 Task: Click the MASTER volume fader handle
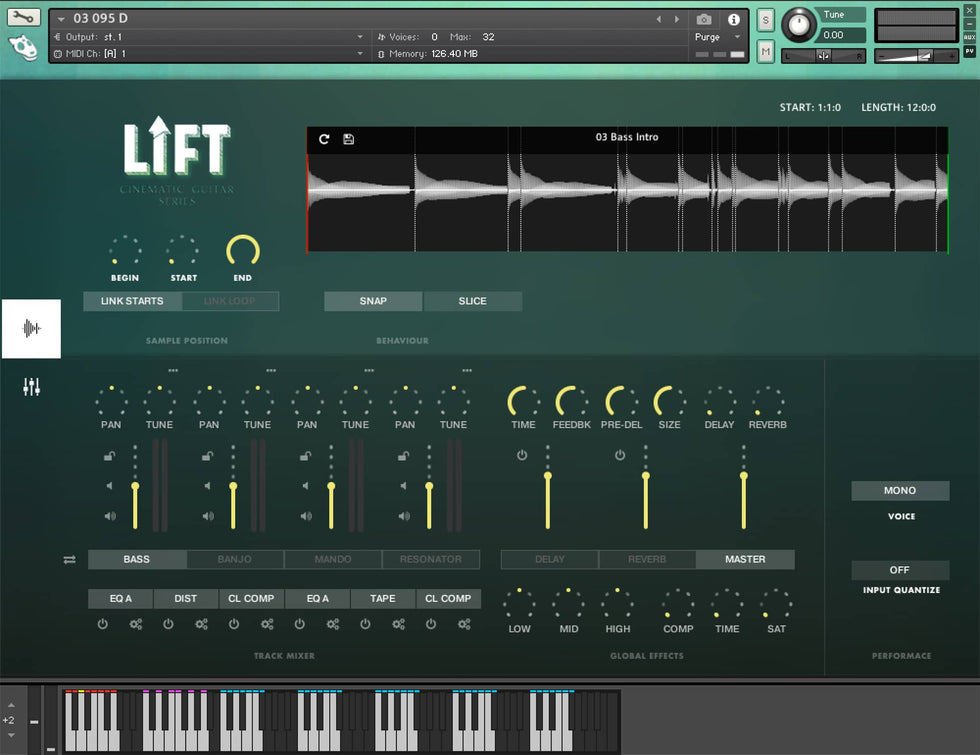tap(743, 476)
